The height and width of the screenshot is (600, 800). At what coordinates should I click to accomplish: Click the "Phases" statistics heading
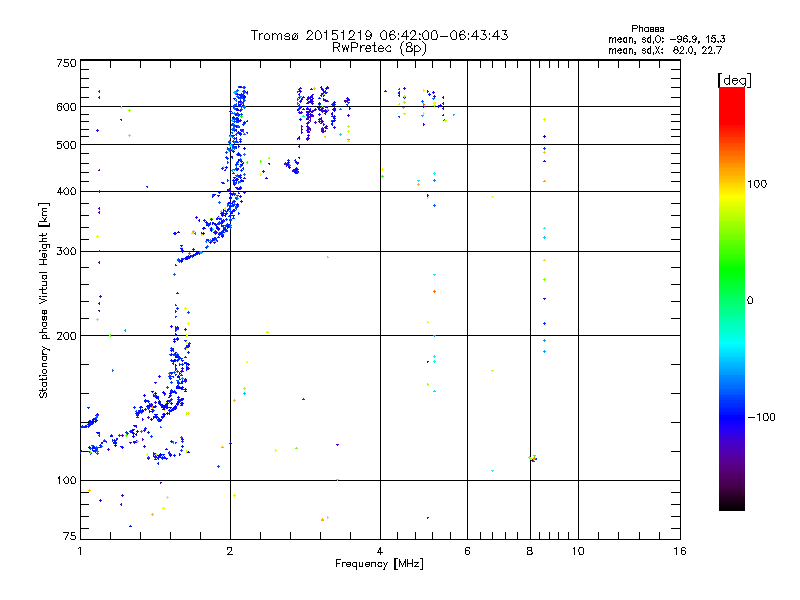[647, 29]
